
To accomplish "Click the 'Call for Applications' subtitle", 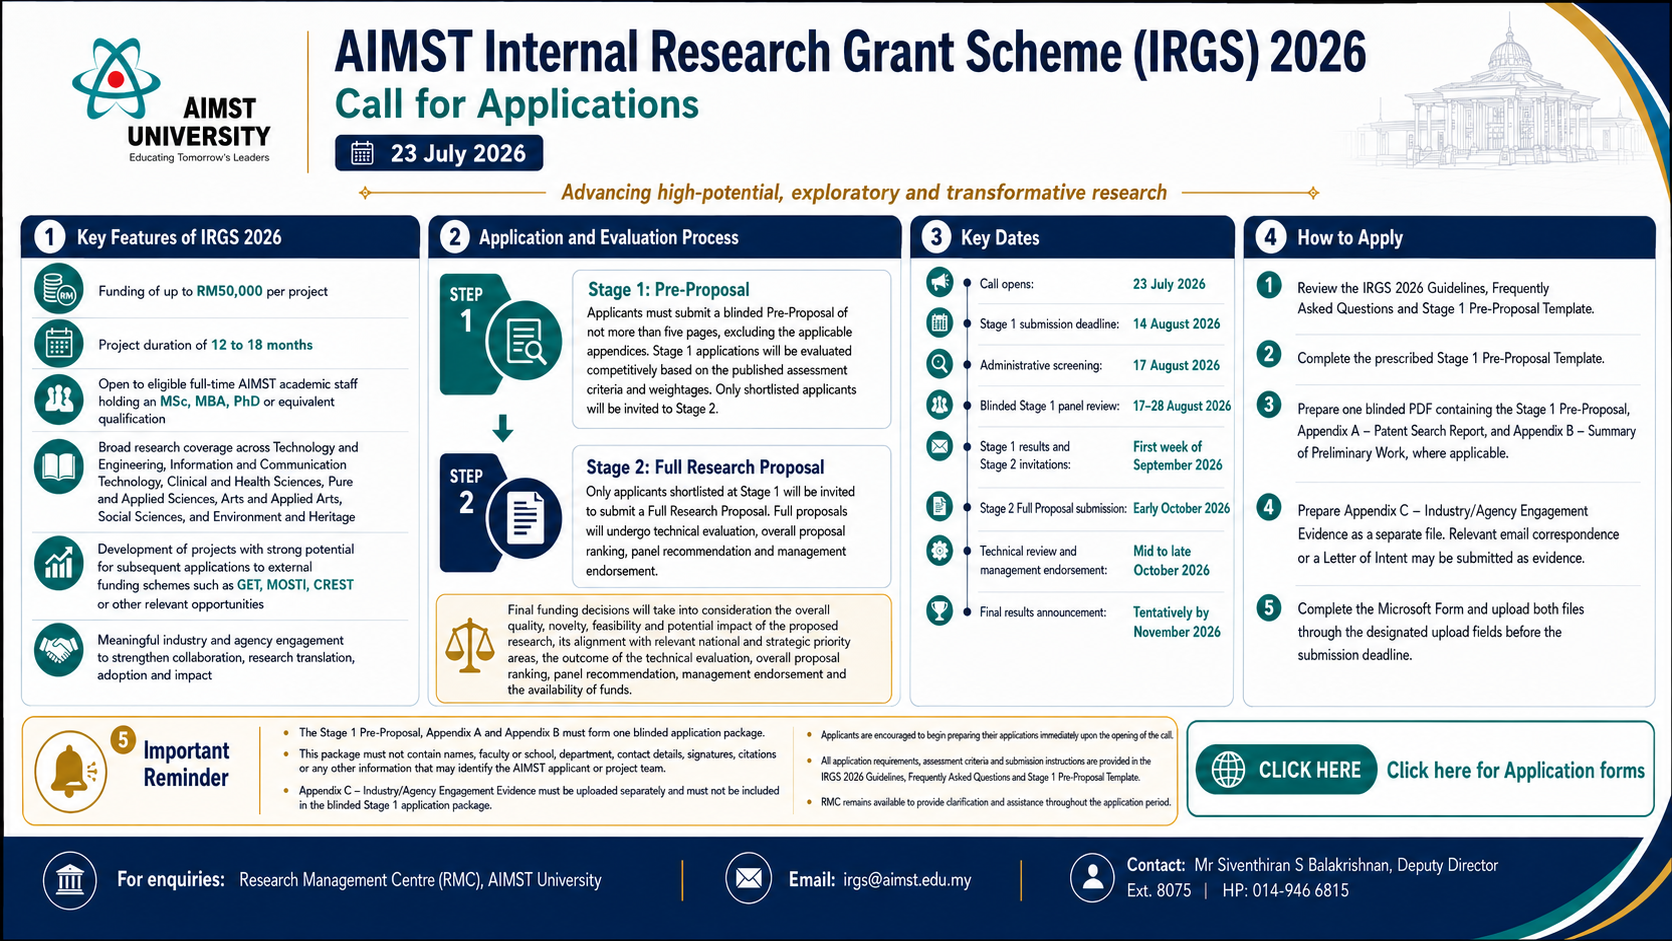I will 517,104.
